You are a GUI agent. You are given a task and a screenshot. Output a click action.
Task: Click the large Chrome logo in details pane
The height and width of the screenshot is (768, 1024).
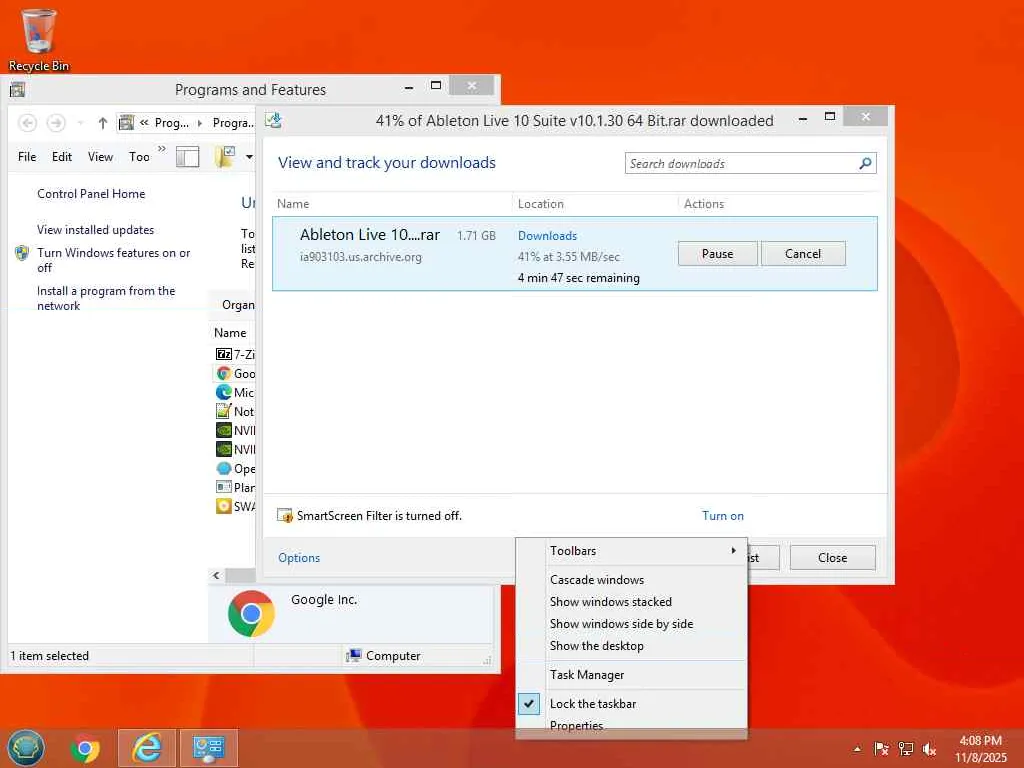tap(251, 614)
